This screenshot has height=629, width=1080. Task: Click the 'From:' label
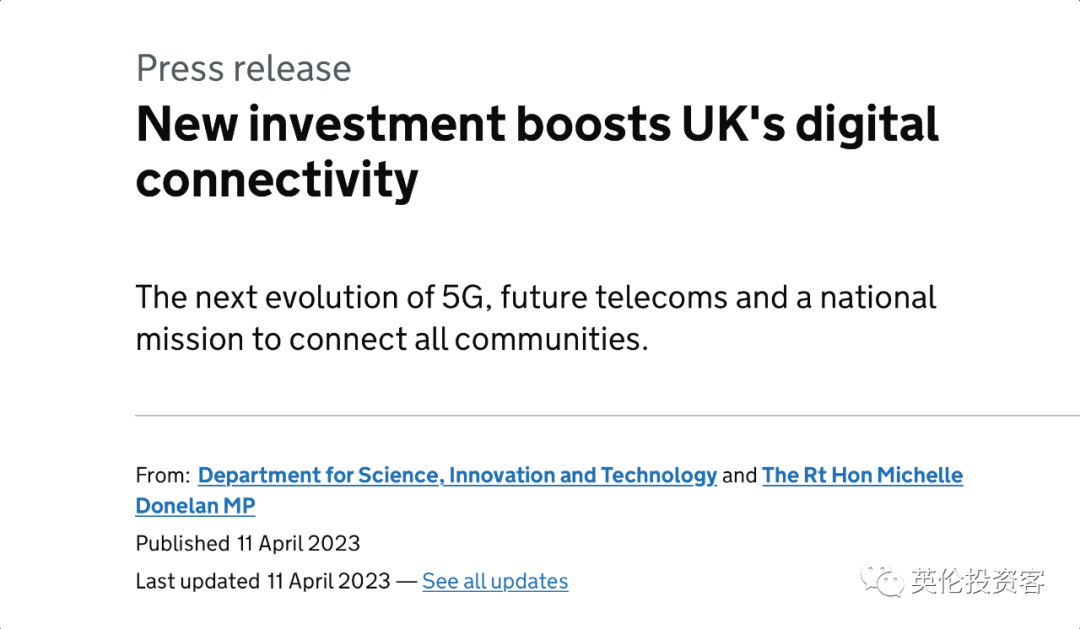163,475
